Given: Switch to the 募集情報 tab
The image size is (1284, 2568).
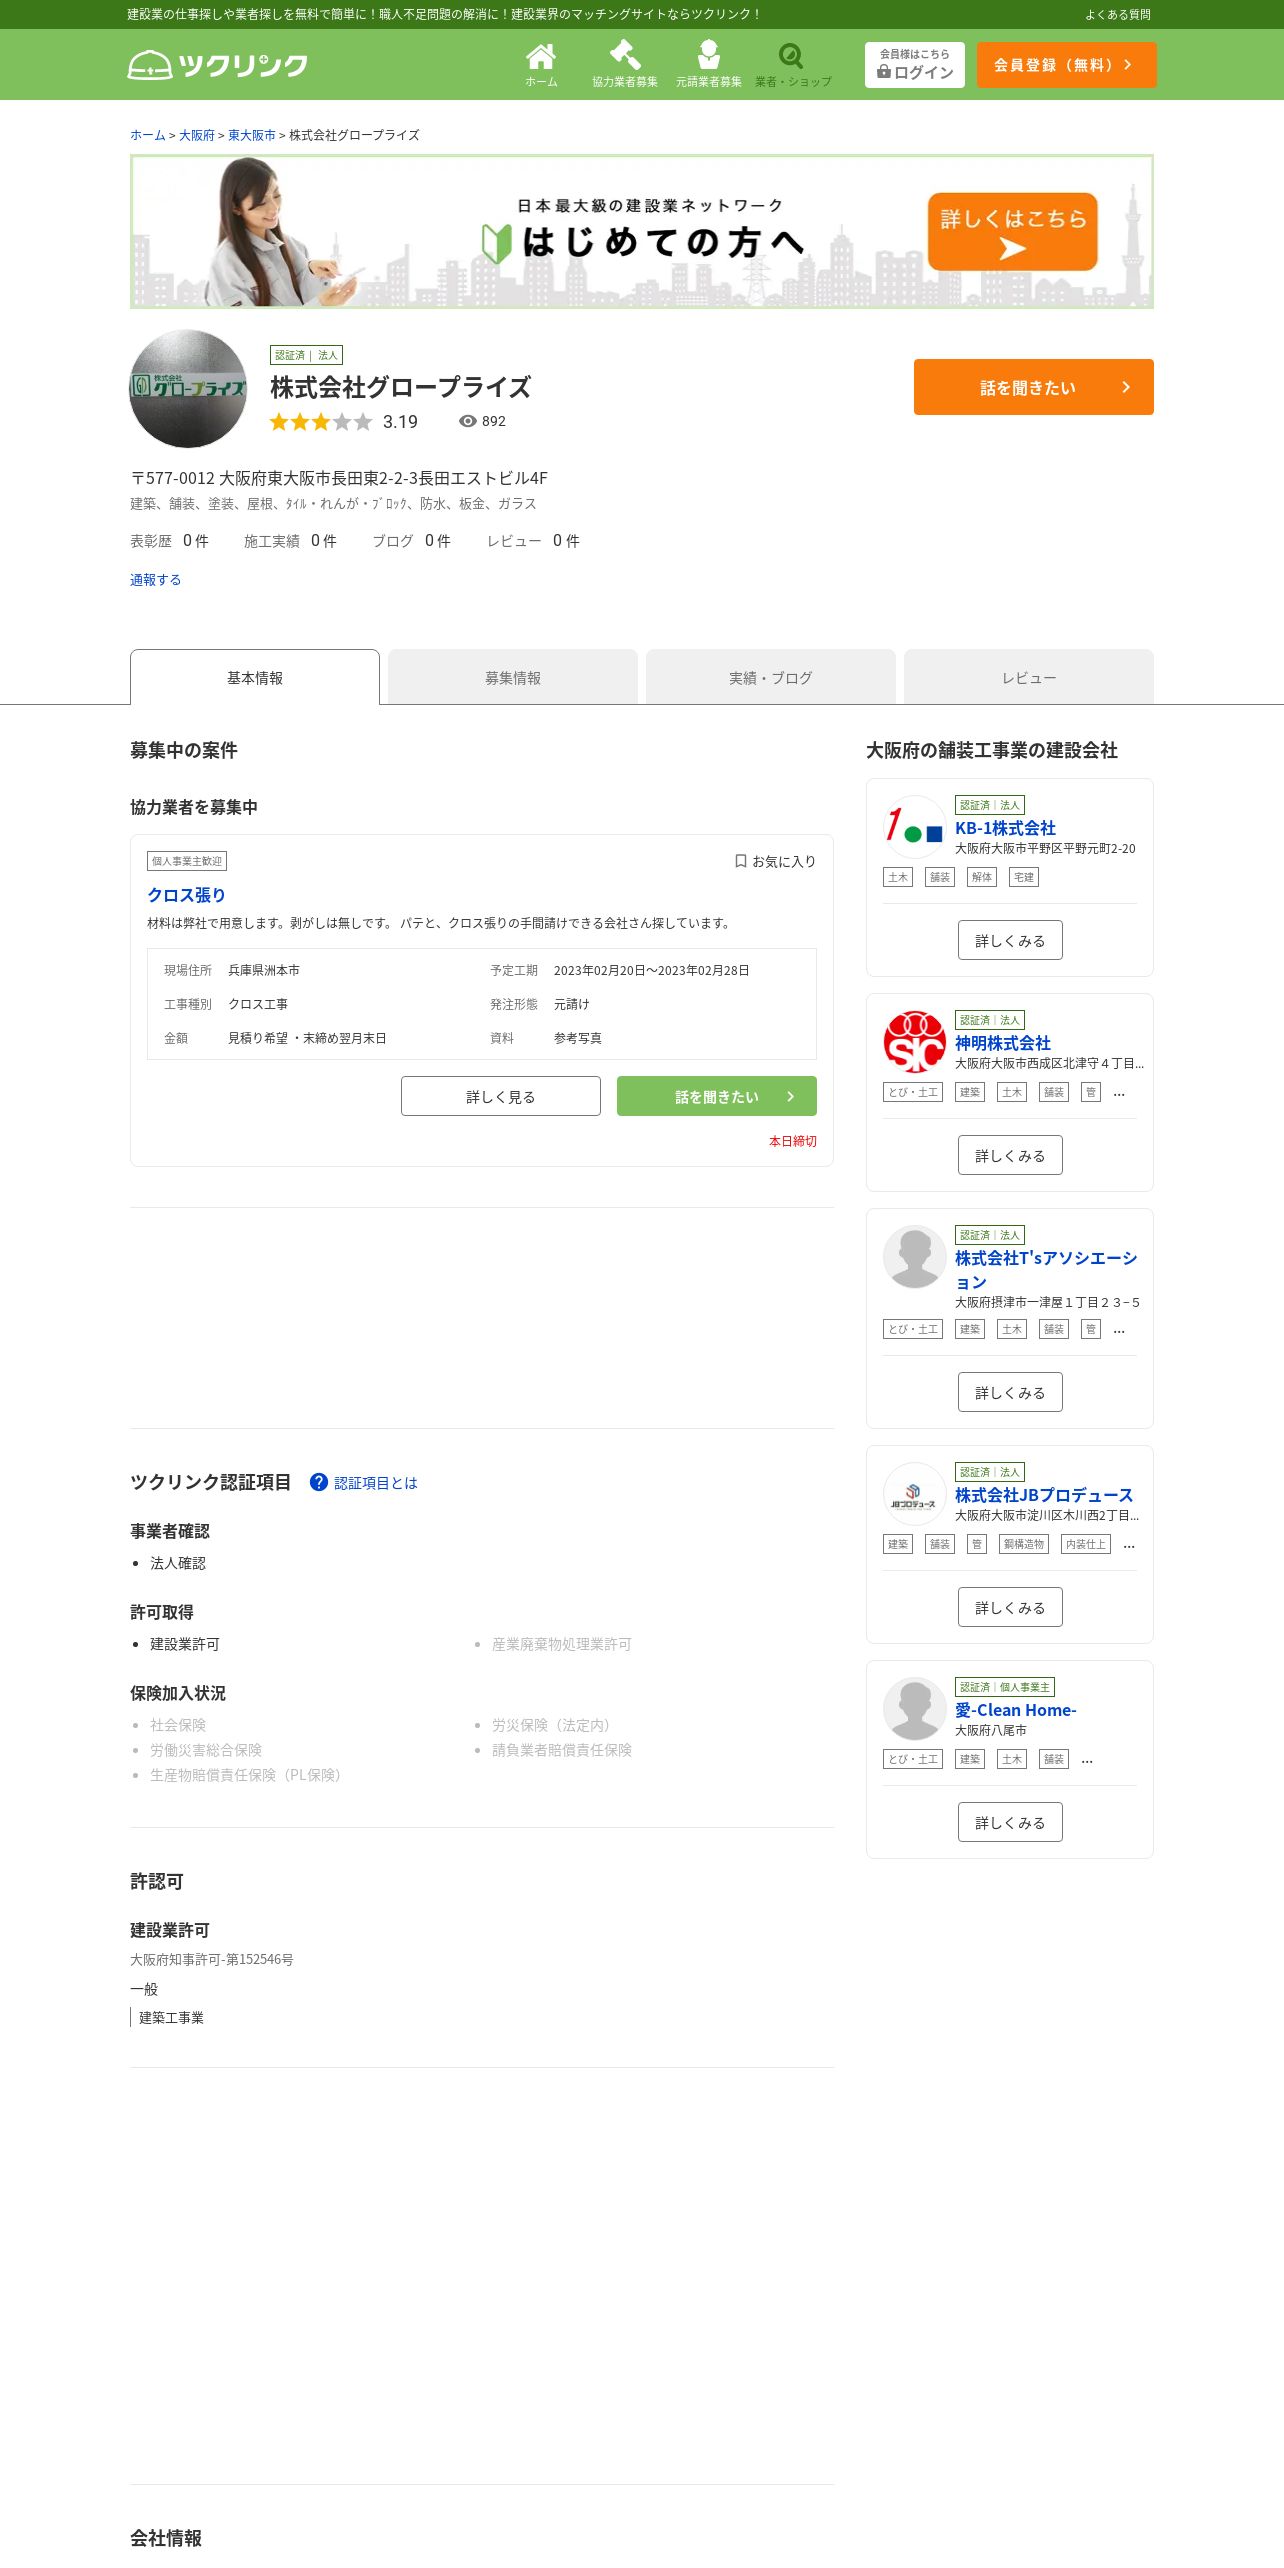Looking at the screenshot, I should tap(513, 677).
